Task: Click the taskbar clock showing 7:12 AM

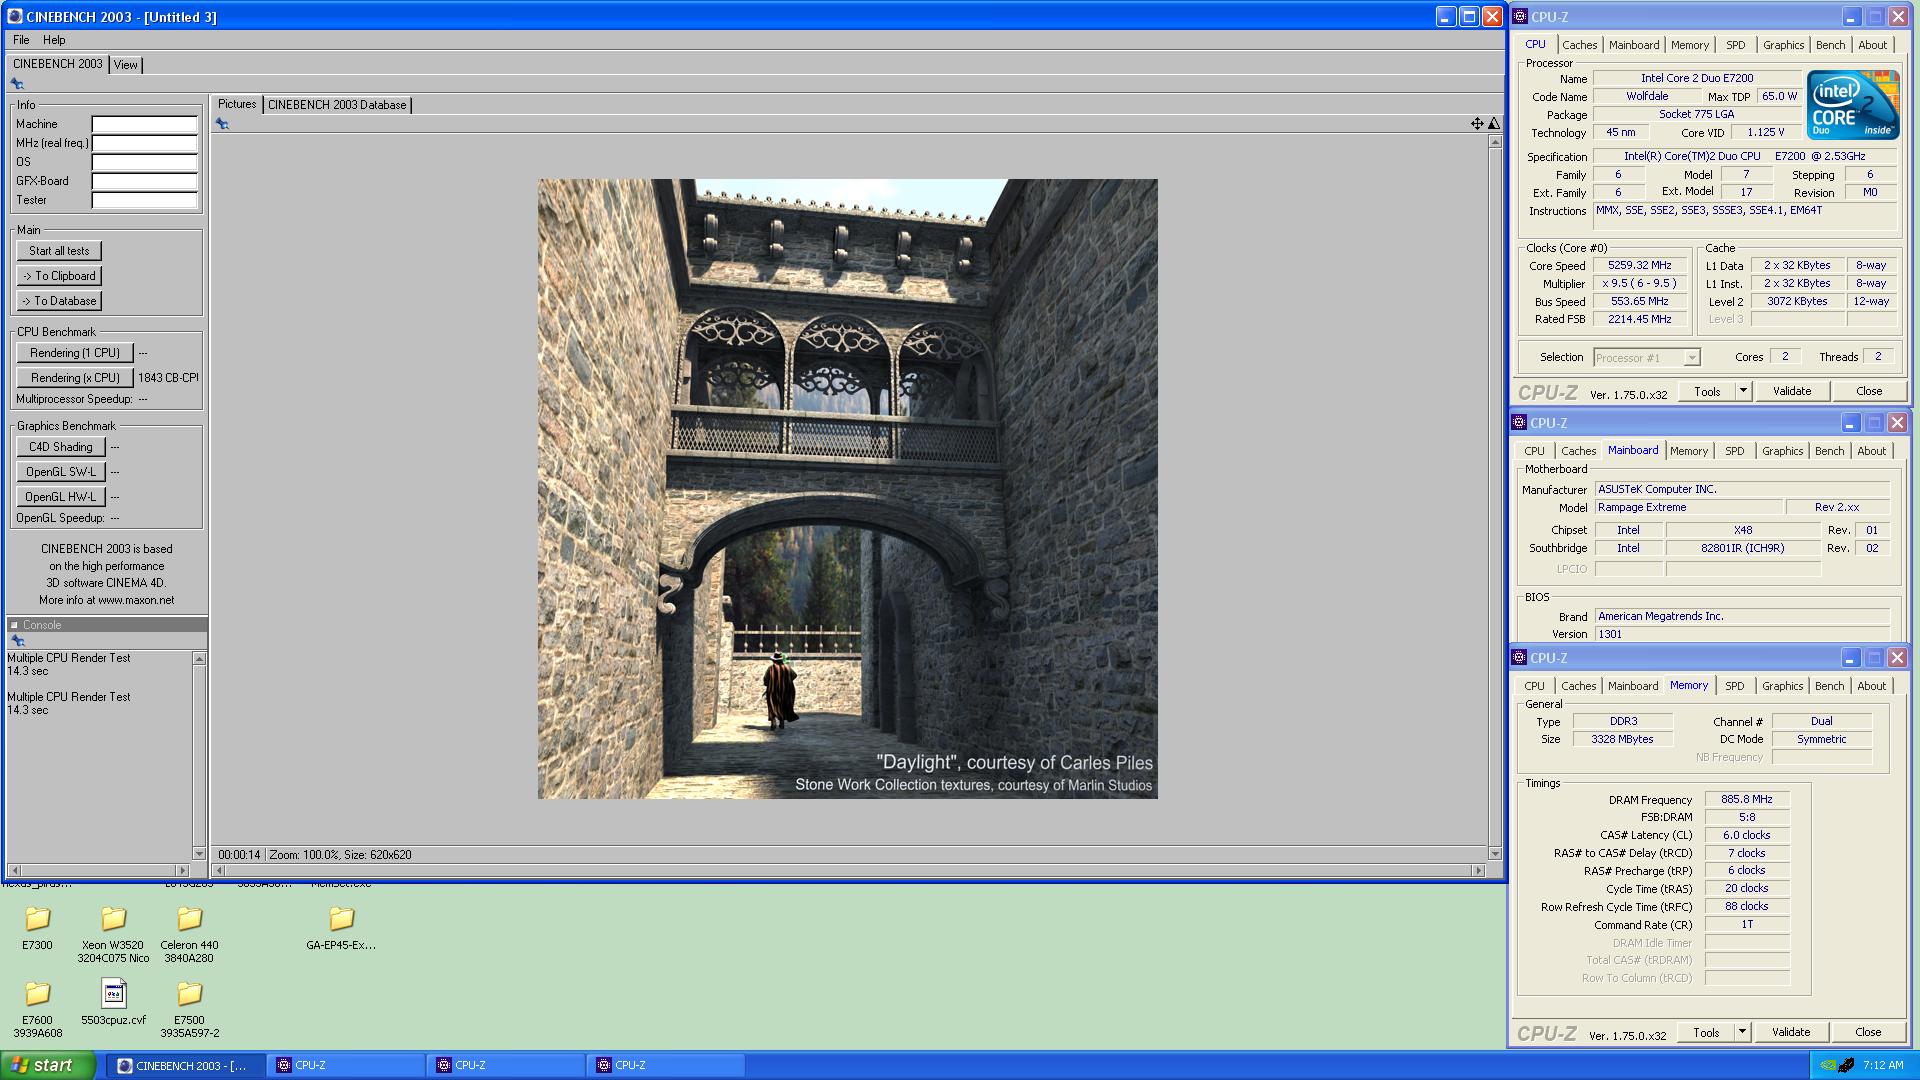Action: 1883,1065
